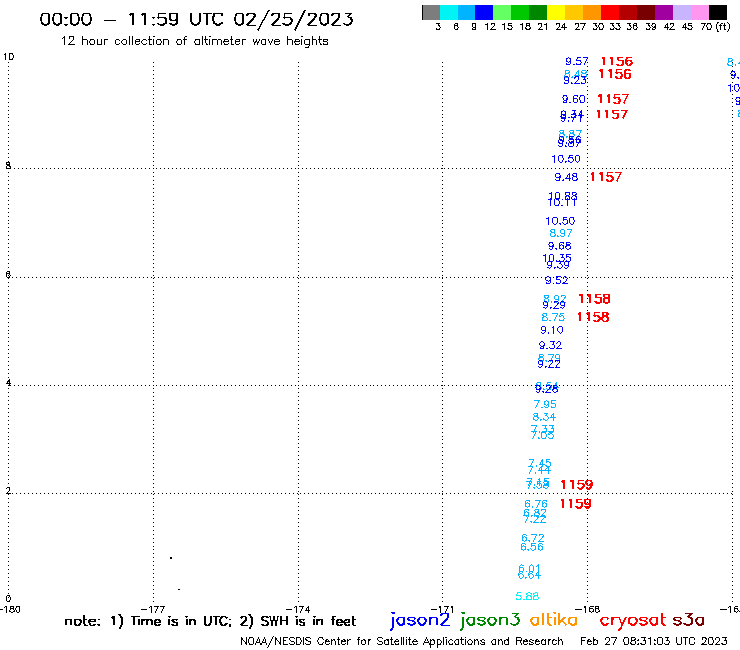Image resolution: width=740 pixels, height=650 pixels.
Task: Click the '70 (ft)' color scale label
Action: [x=715, y=27]
